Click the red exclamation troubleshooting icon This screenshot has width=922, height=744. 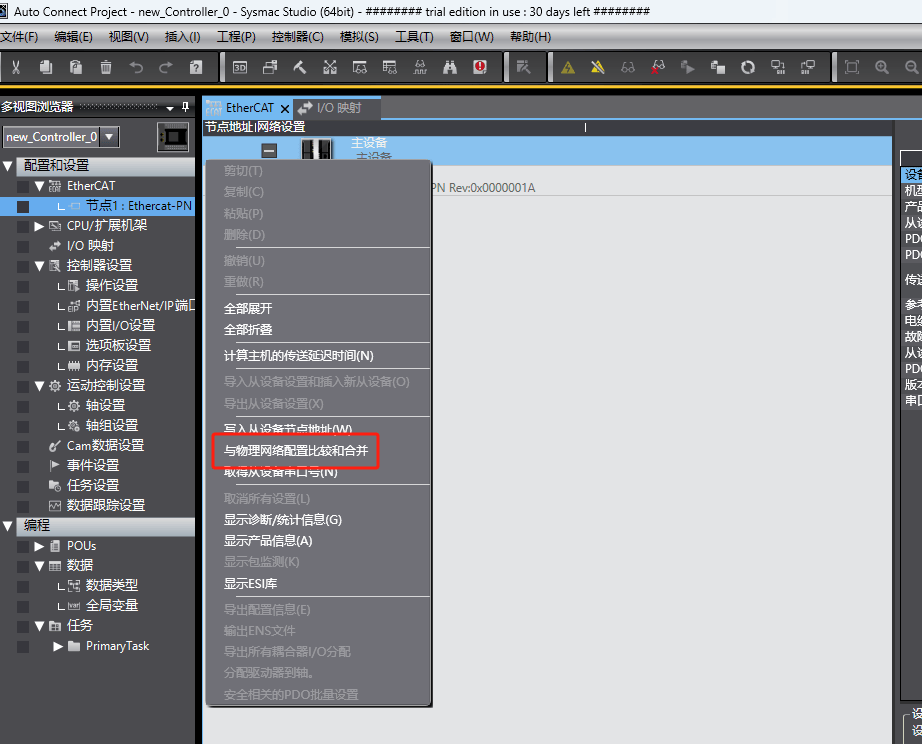point(480,68)
